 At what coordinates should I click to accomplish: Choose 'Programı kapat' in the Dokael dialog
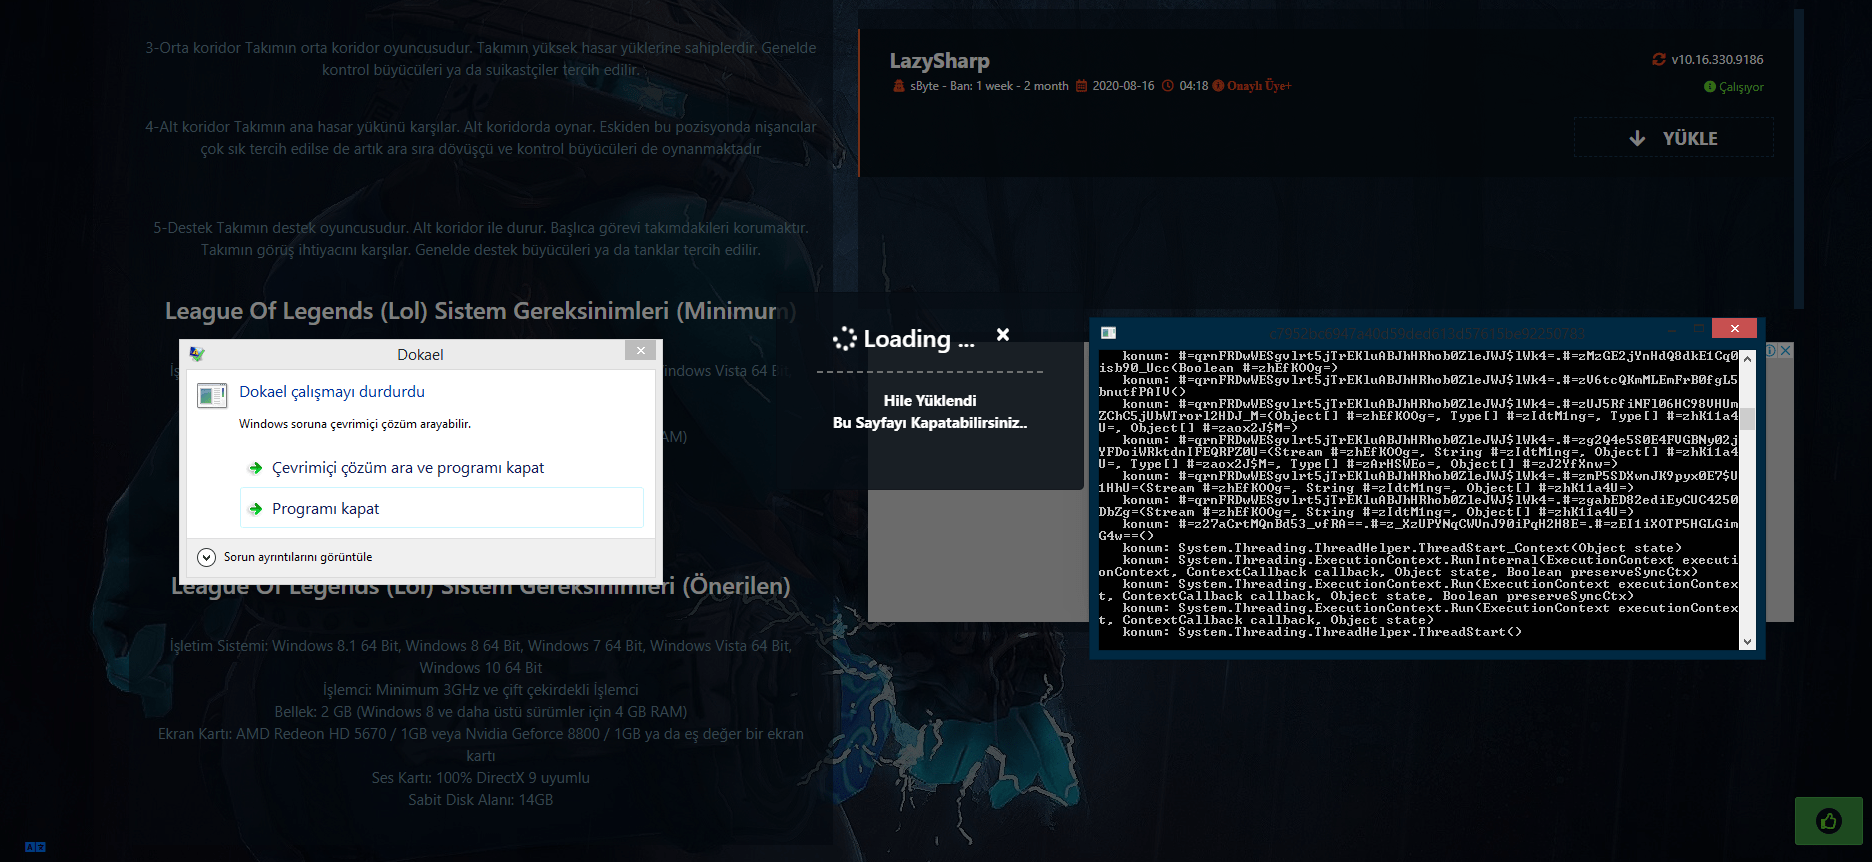[x=442, y=508]
